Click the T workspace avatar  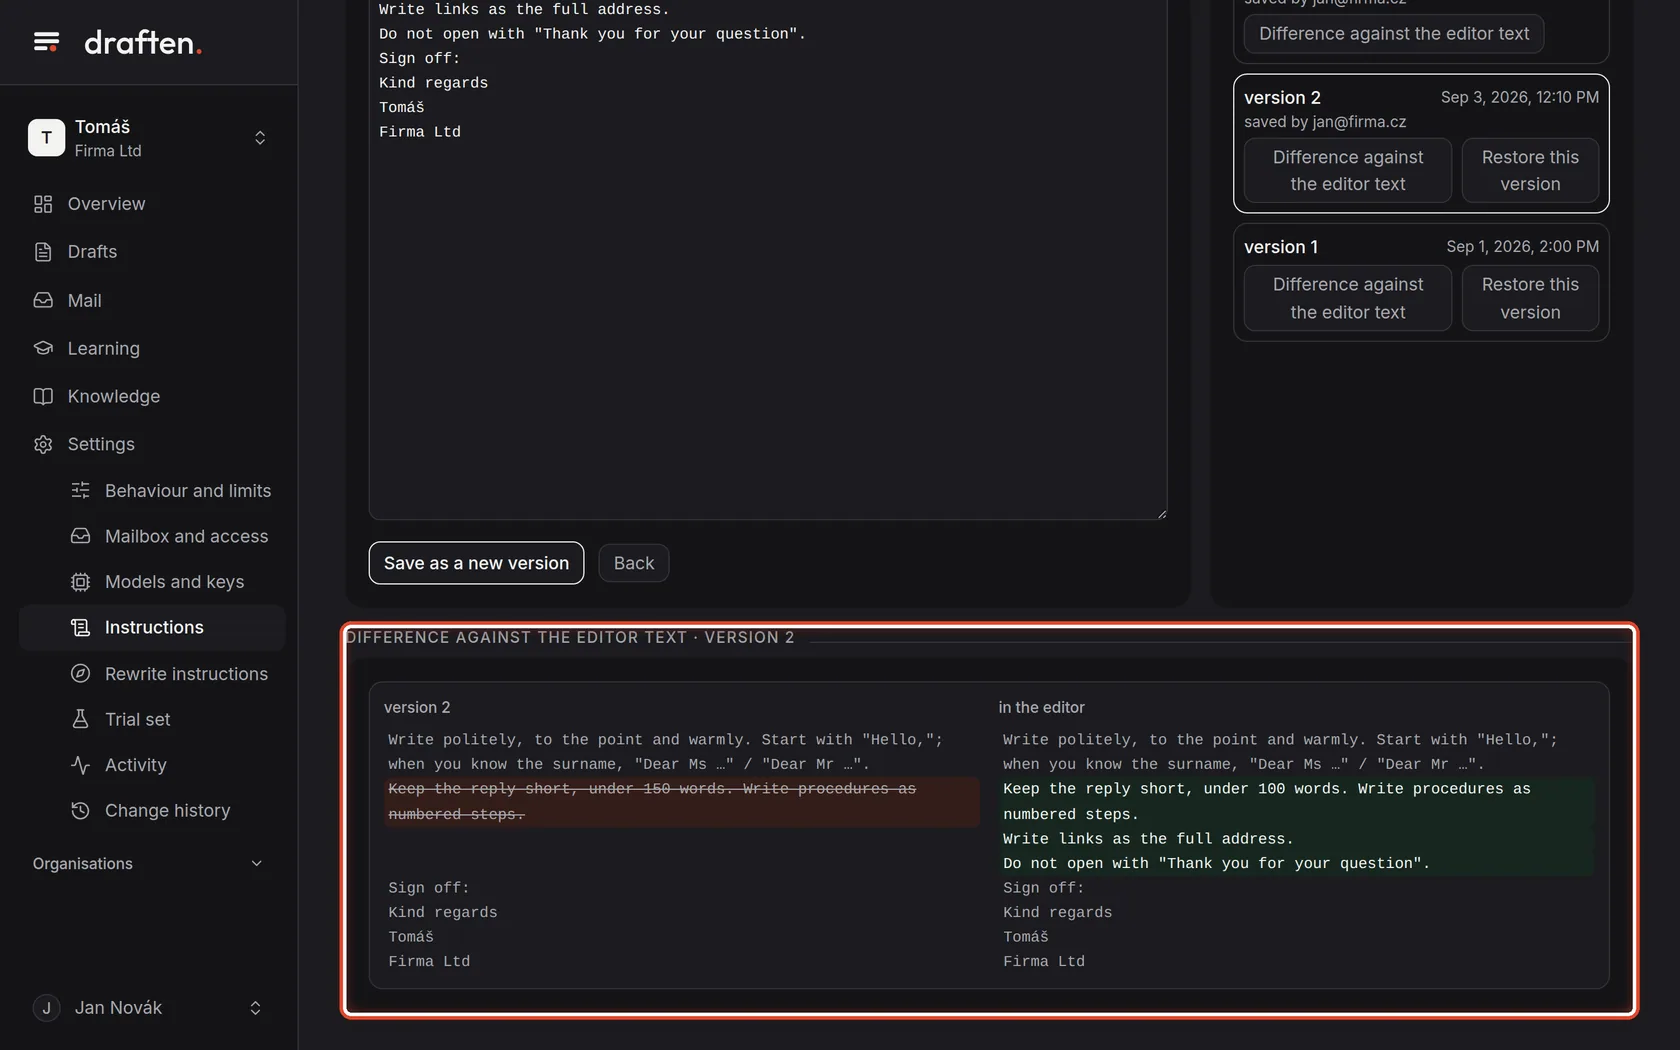[x=46, y=138]
